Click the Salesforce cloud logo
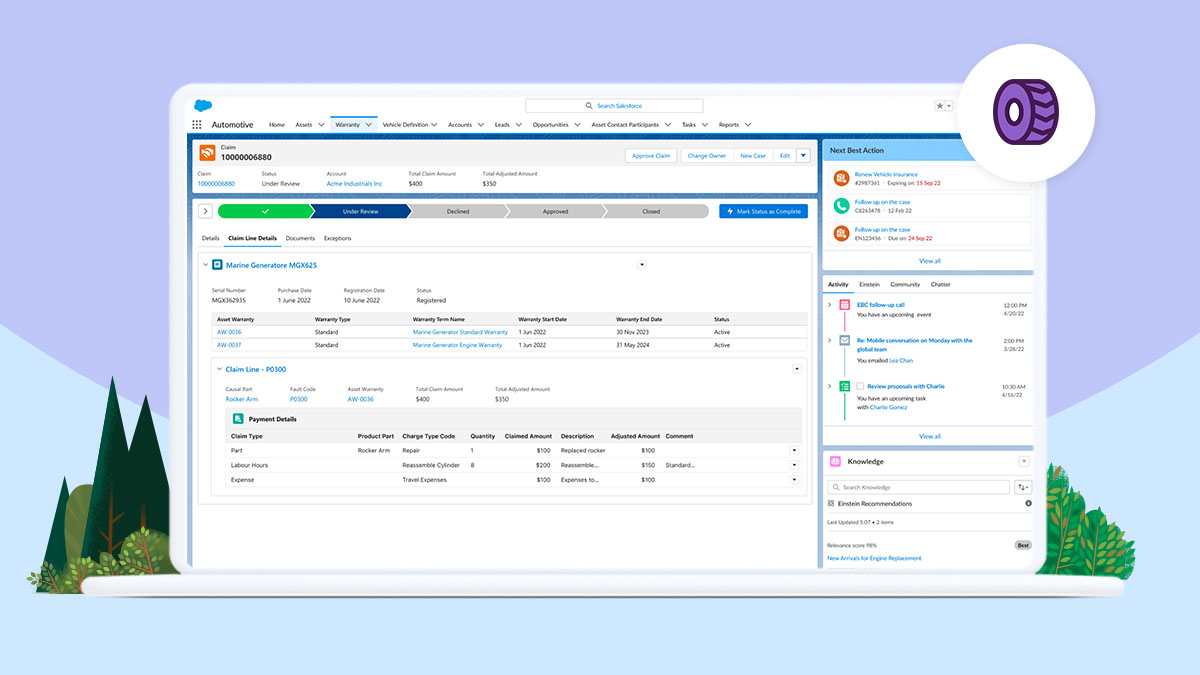The width and height of the screenshot is (1200, 675). 202,104
